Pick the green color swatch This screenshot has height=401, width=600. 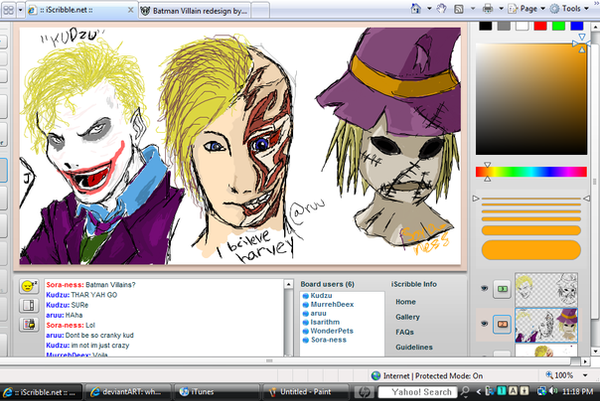[x=559, y=26]
